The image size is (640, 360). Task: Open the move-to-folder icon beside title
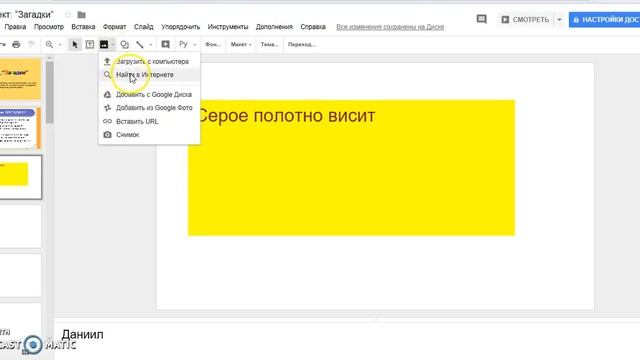(82, 15)
